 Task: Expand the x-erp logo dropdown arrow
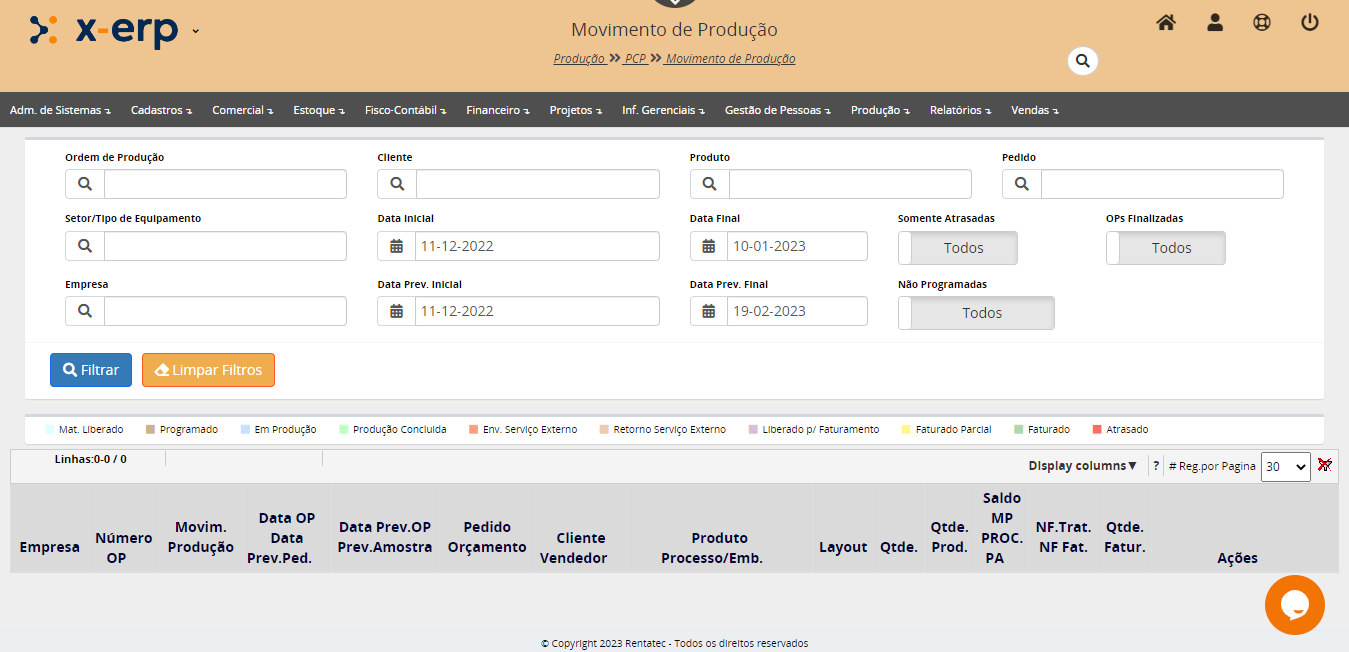[x=195, y=30]
